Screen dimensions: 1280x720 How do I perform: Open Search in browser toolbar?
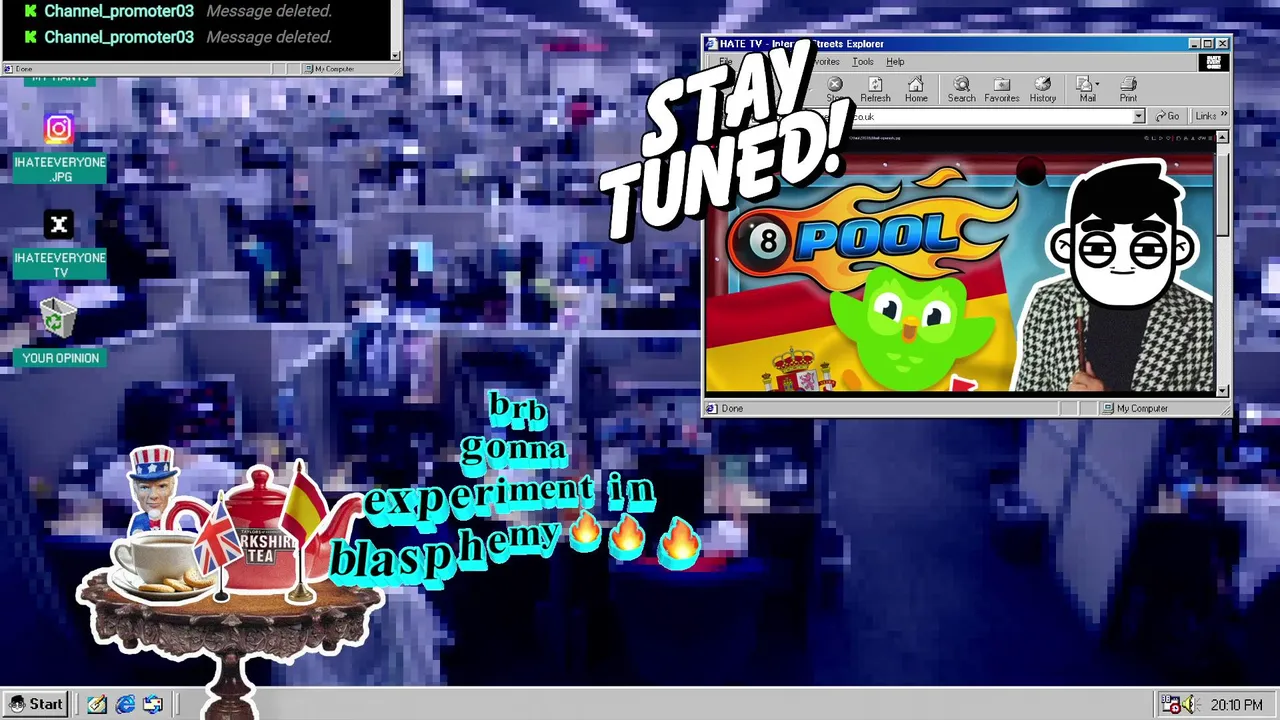click(x=961, y=89)
